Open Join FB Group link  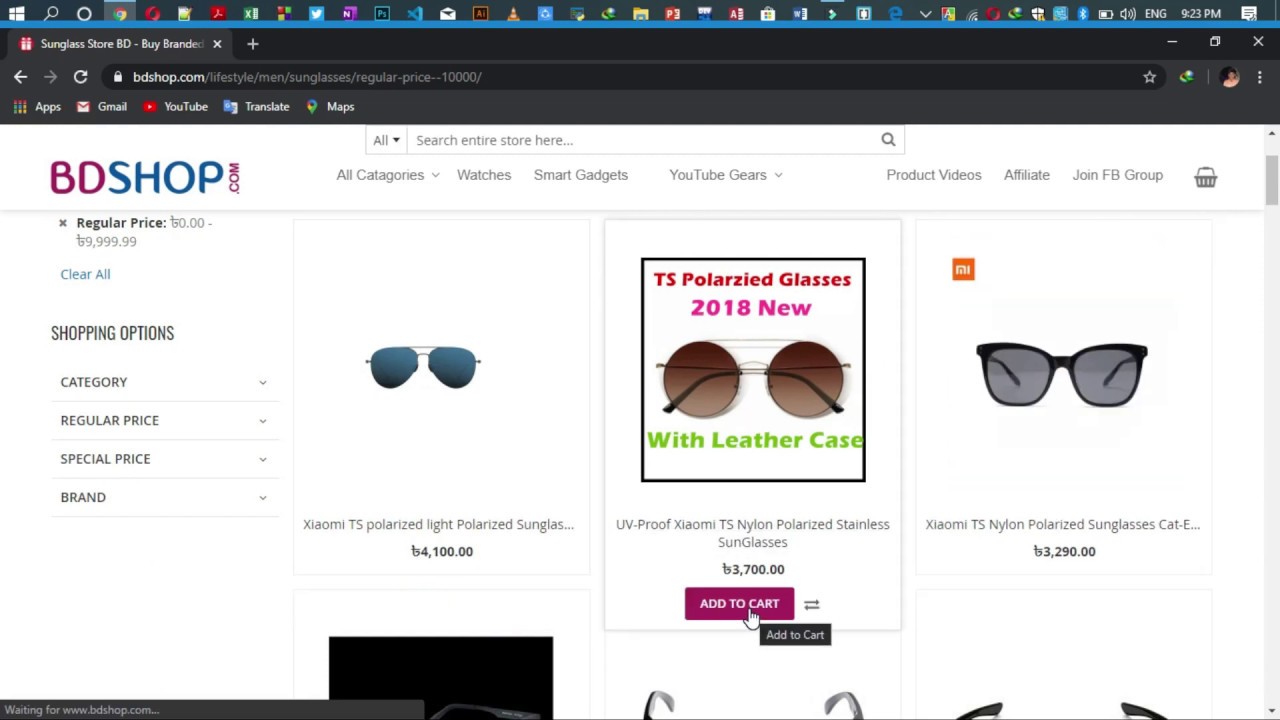(1118, 175)
